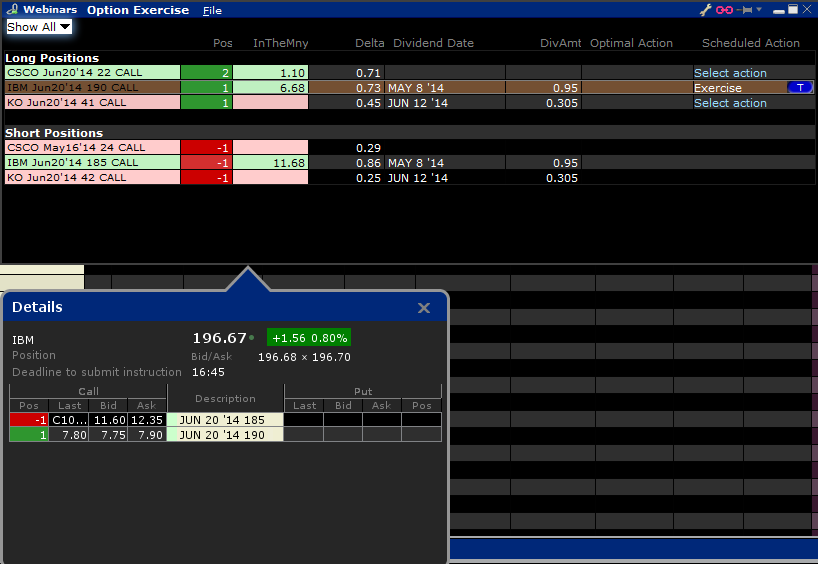Click Select action for KO Jun20'14 41 CALL

coord(730,103)
